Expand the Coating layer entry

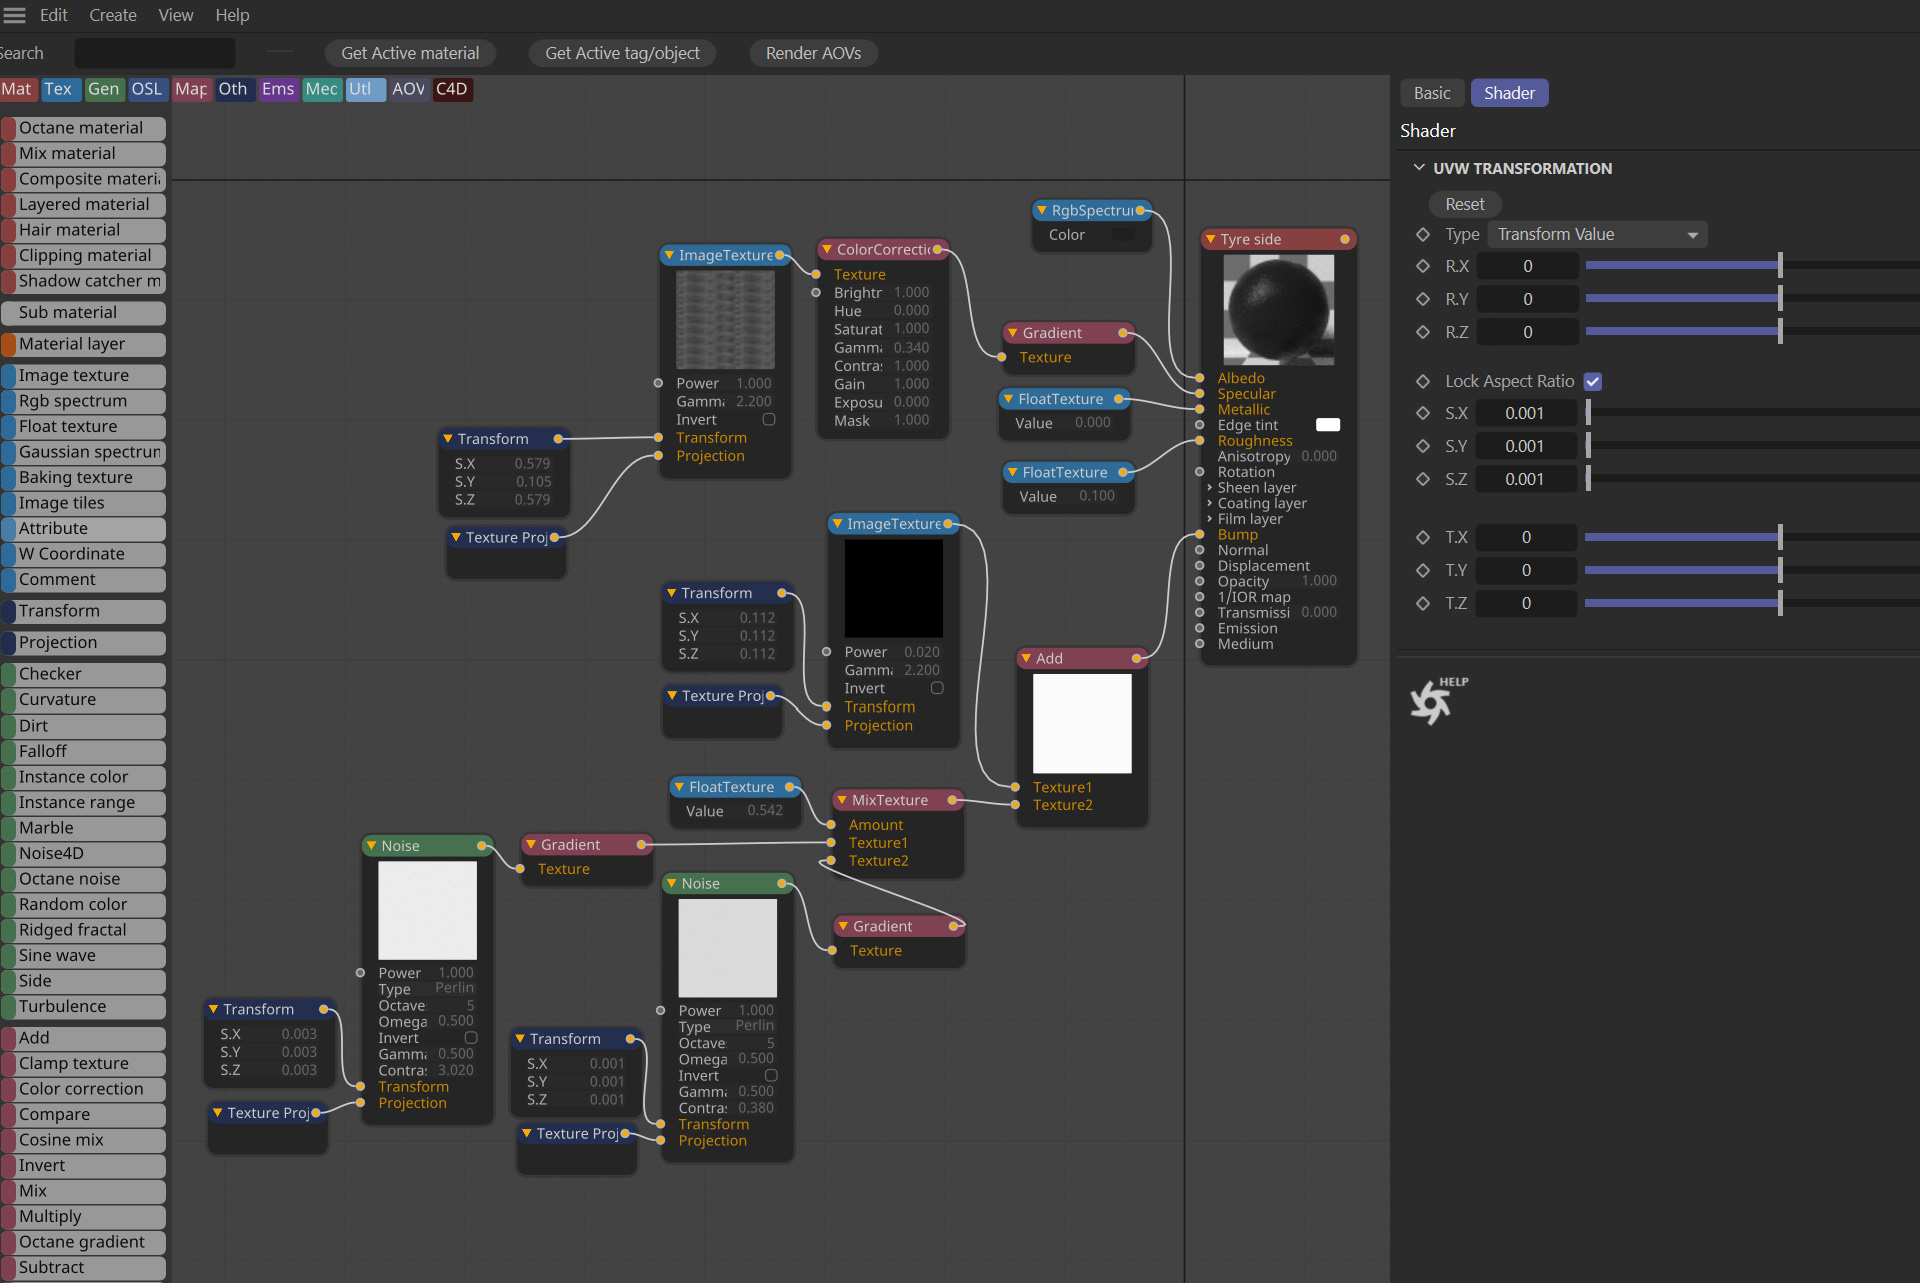tap(1209, 503)
